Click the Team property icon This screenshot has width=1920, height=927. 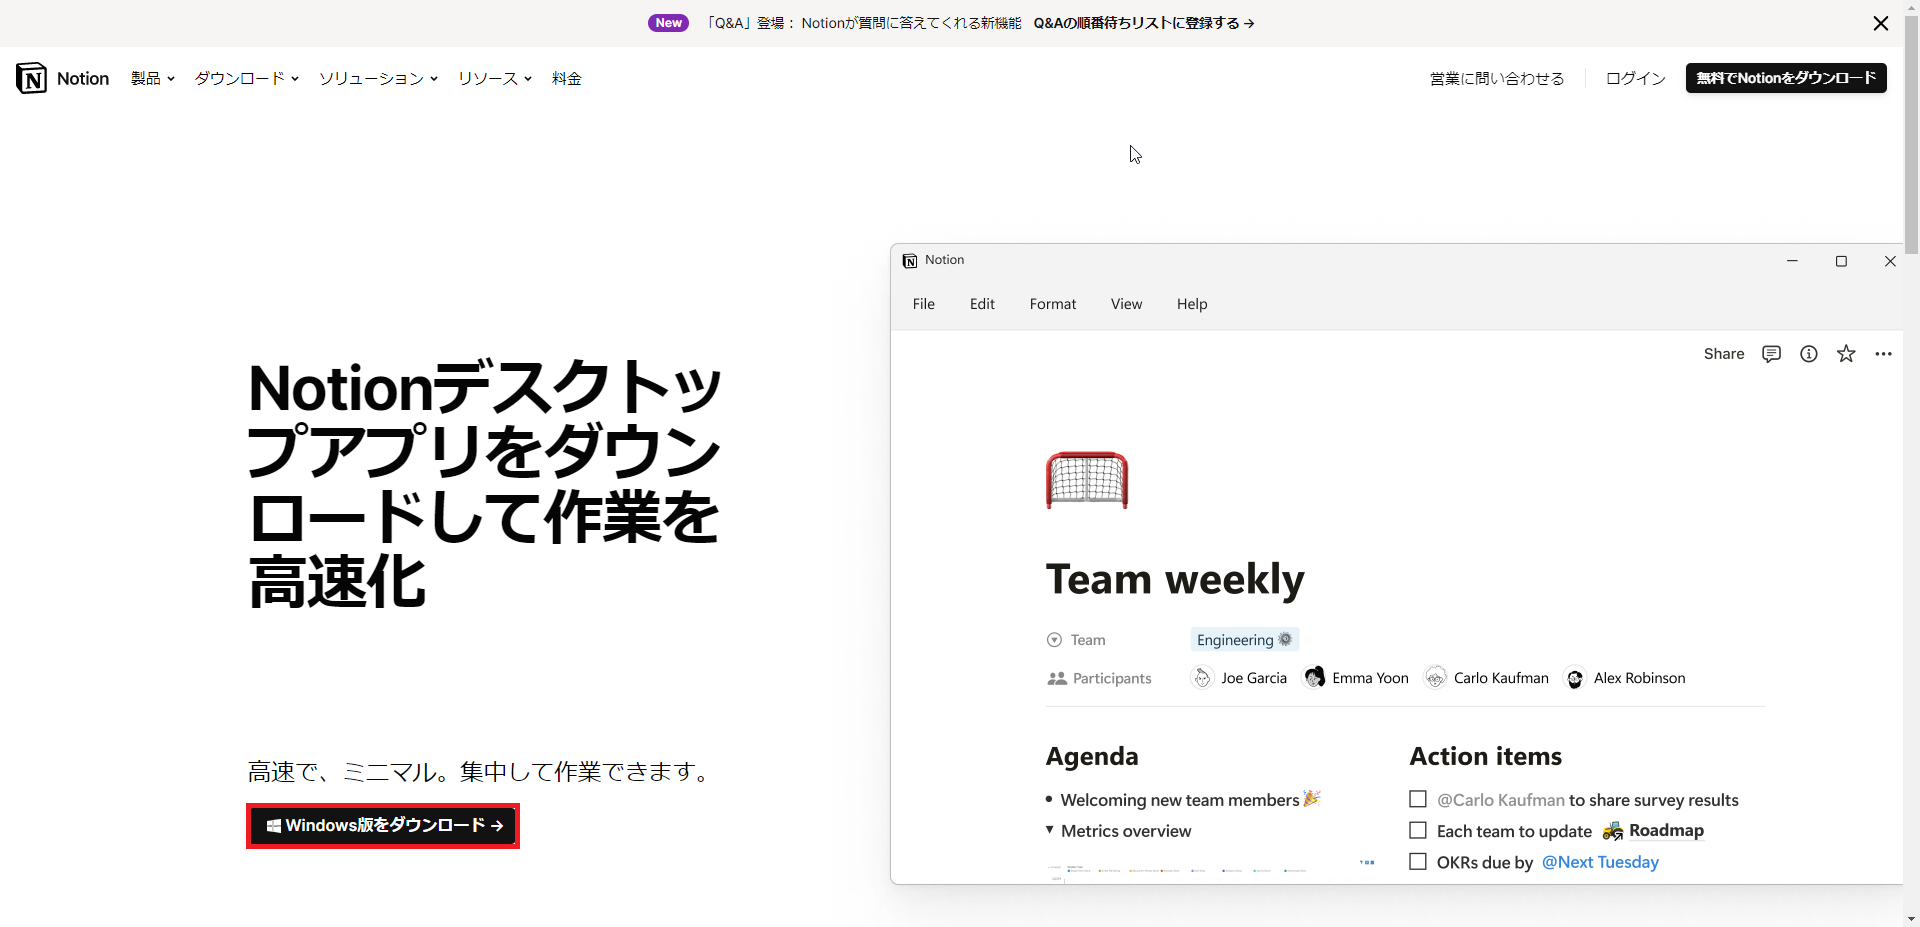[1054, 640]
